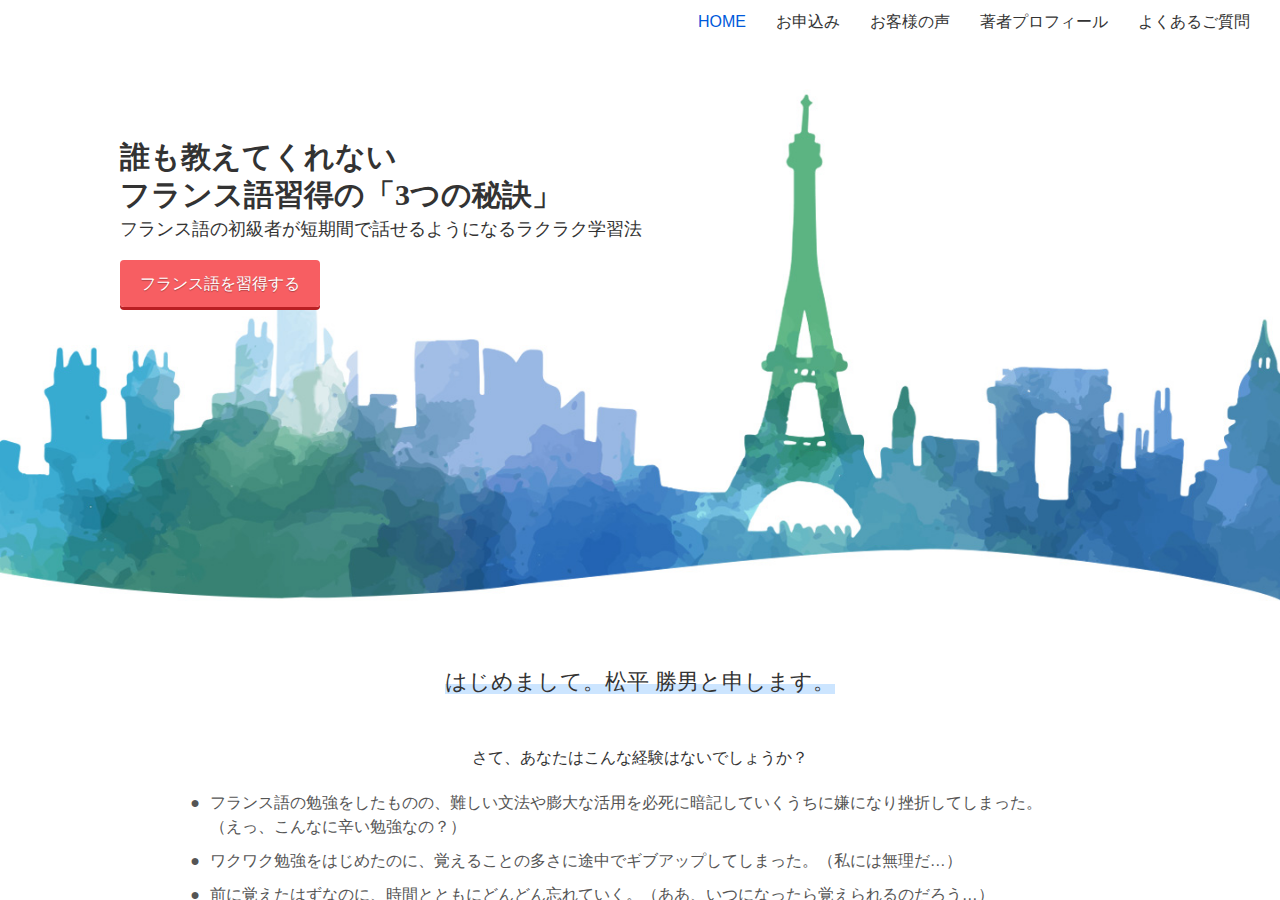Click the line さて、あなたはこんな経験はないでしょうか？

(640, 758)
